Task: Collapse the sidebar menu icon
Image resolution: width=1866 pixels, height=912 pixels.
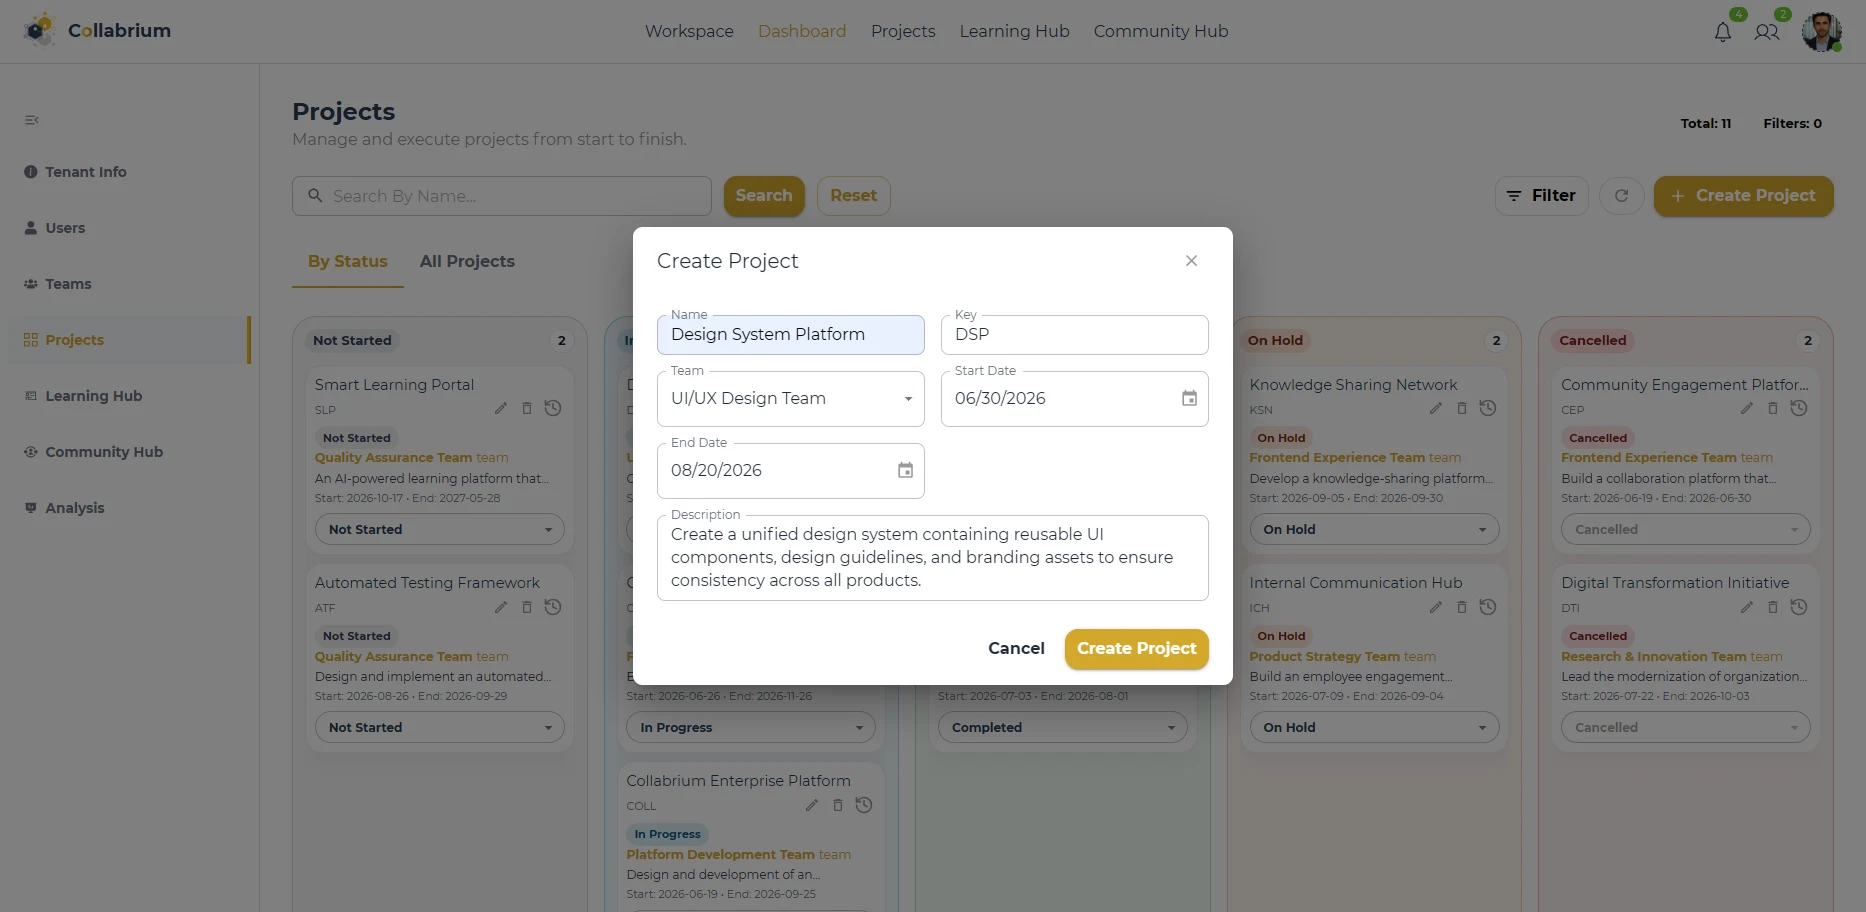Action: [32, 120]
